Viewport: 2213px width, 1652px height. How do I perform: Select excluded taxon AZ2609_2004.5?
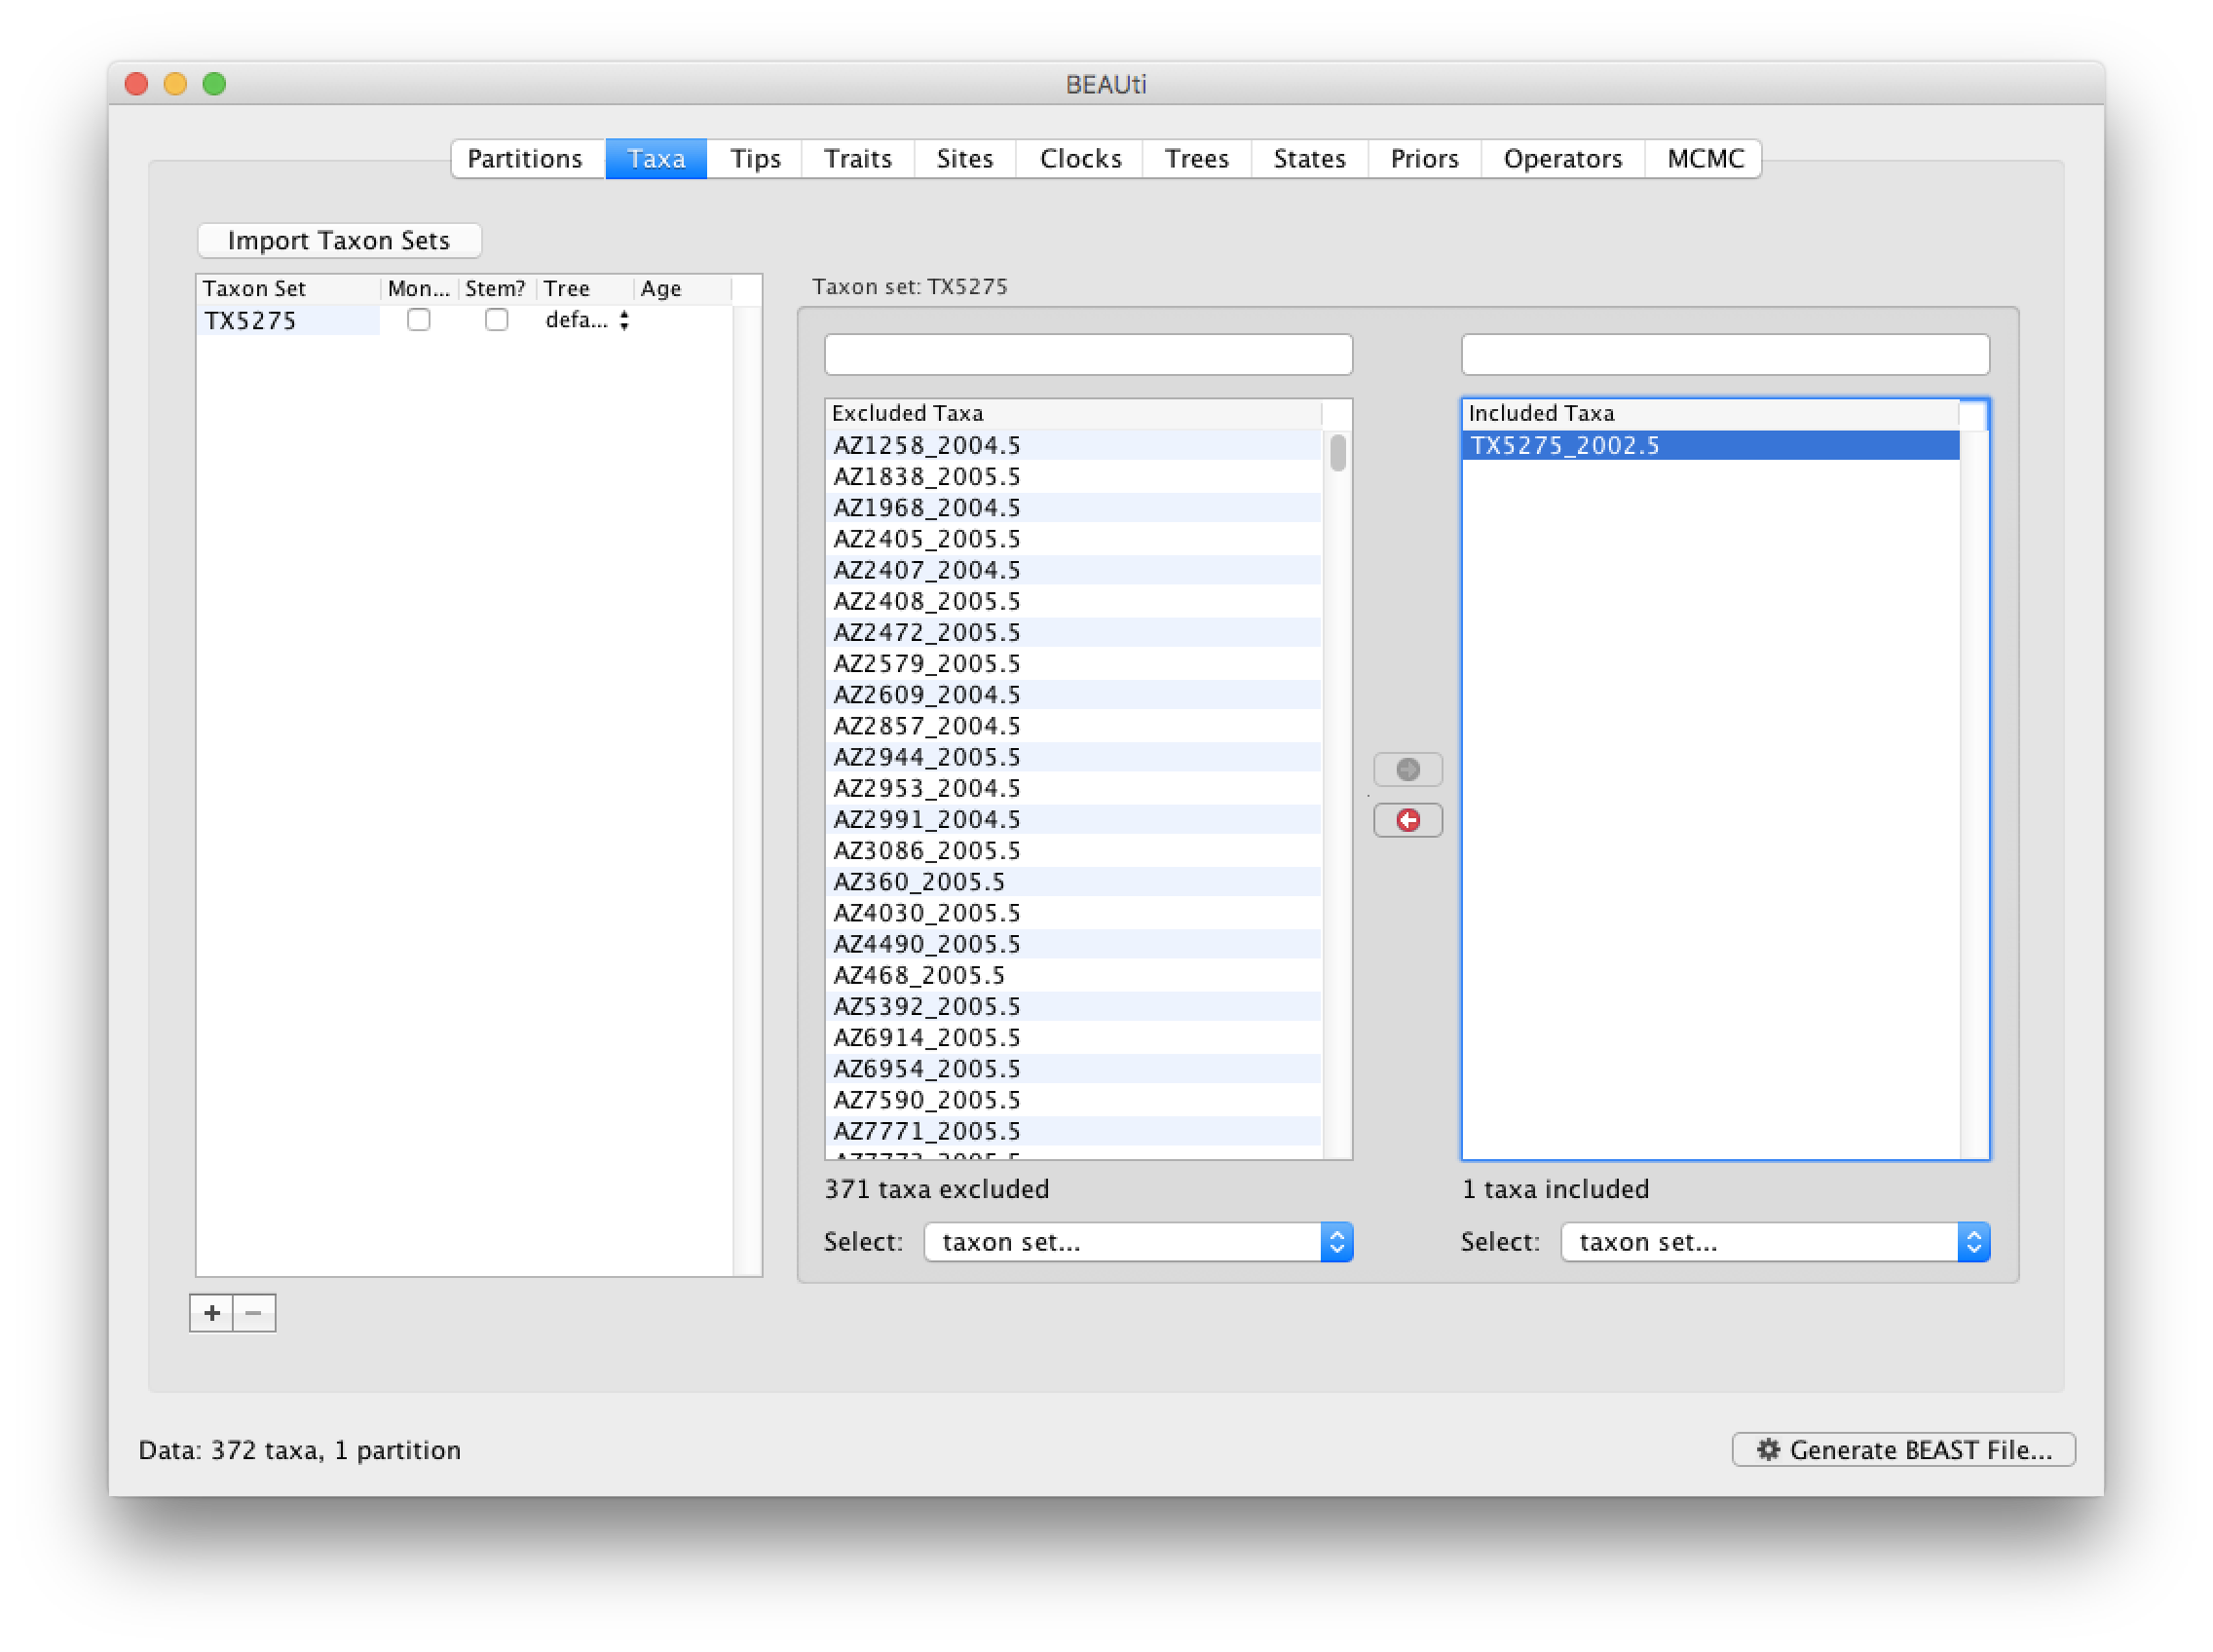tap(1074, 694)
